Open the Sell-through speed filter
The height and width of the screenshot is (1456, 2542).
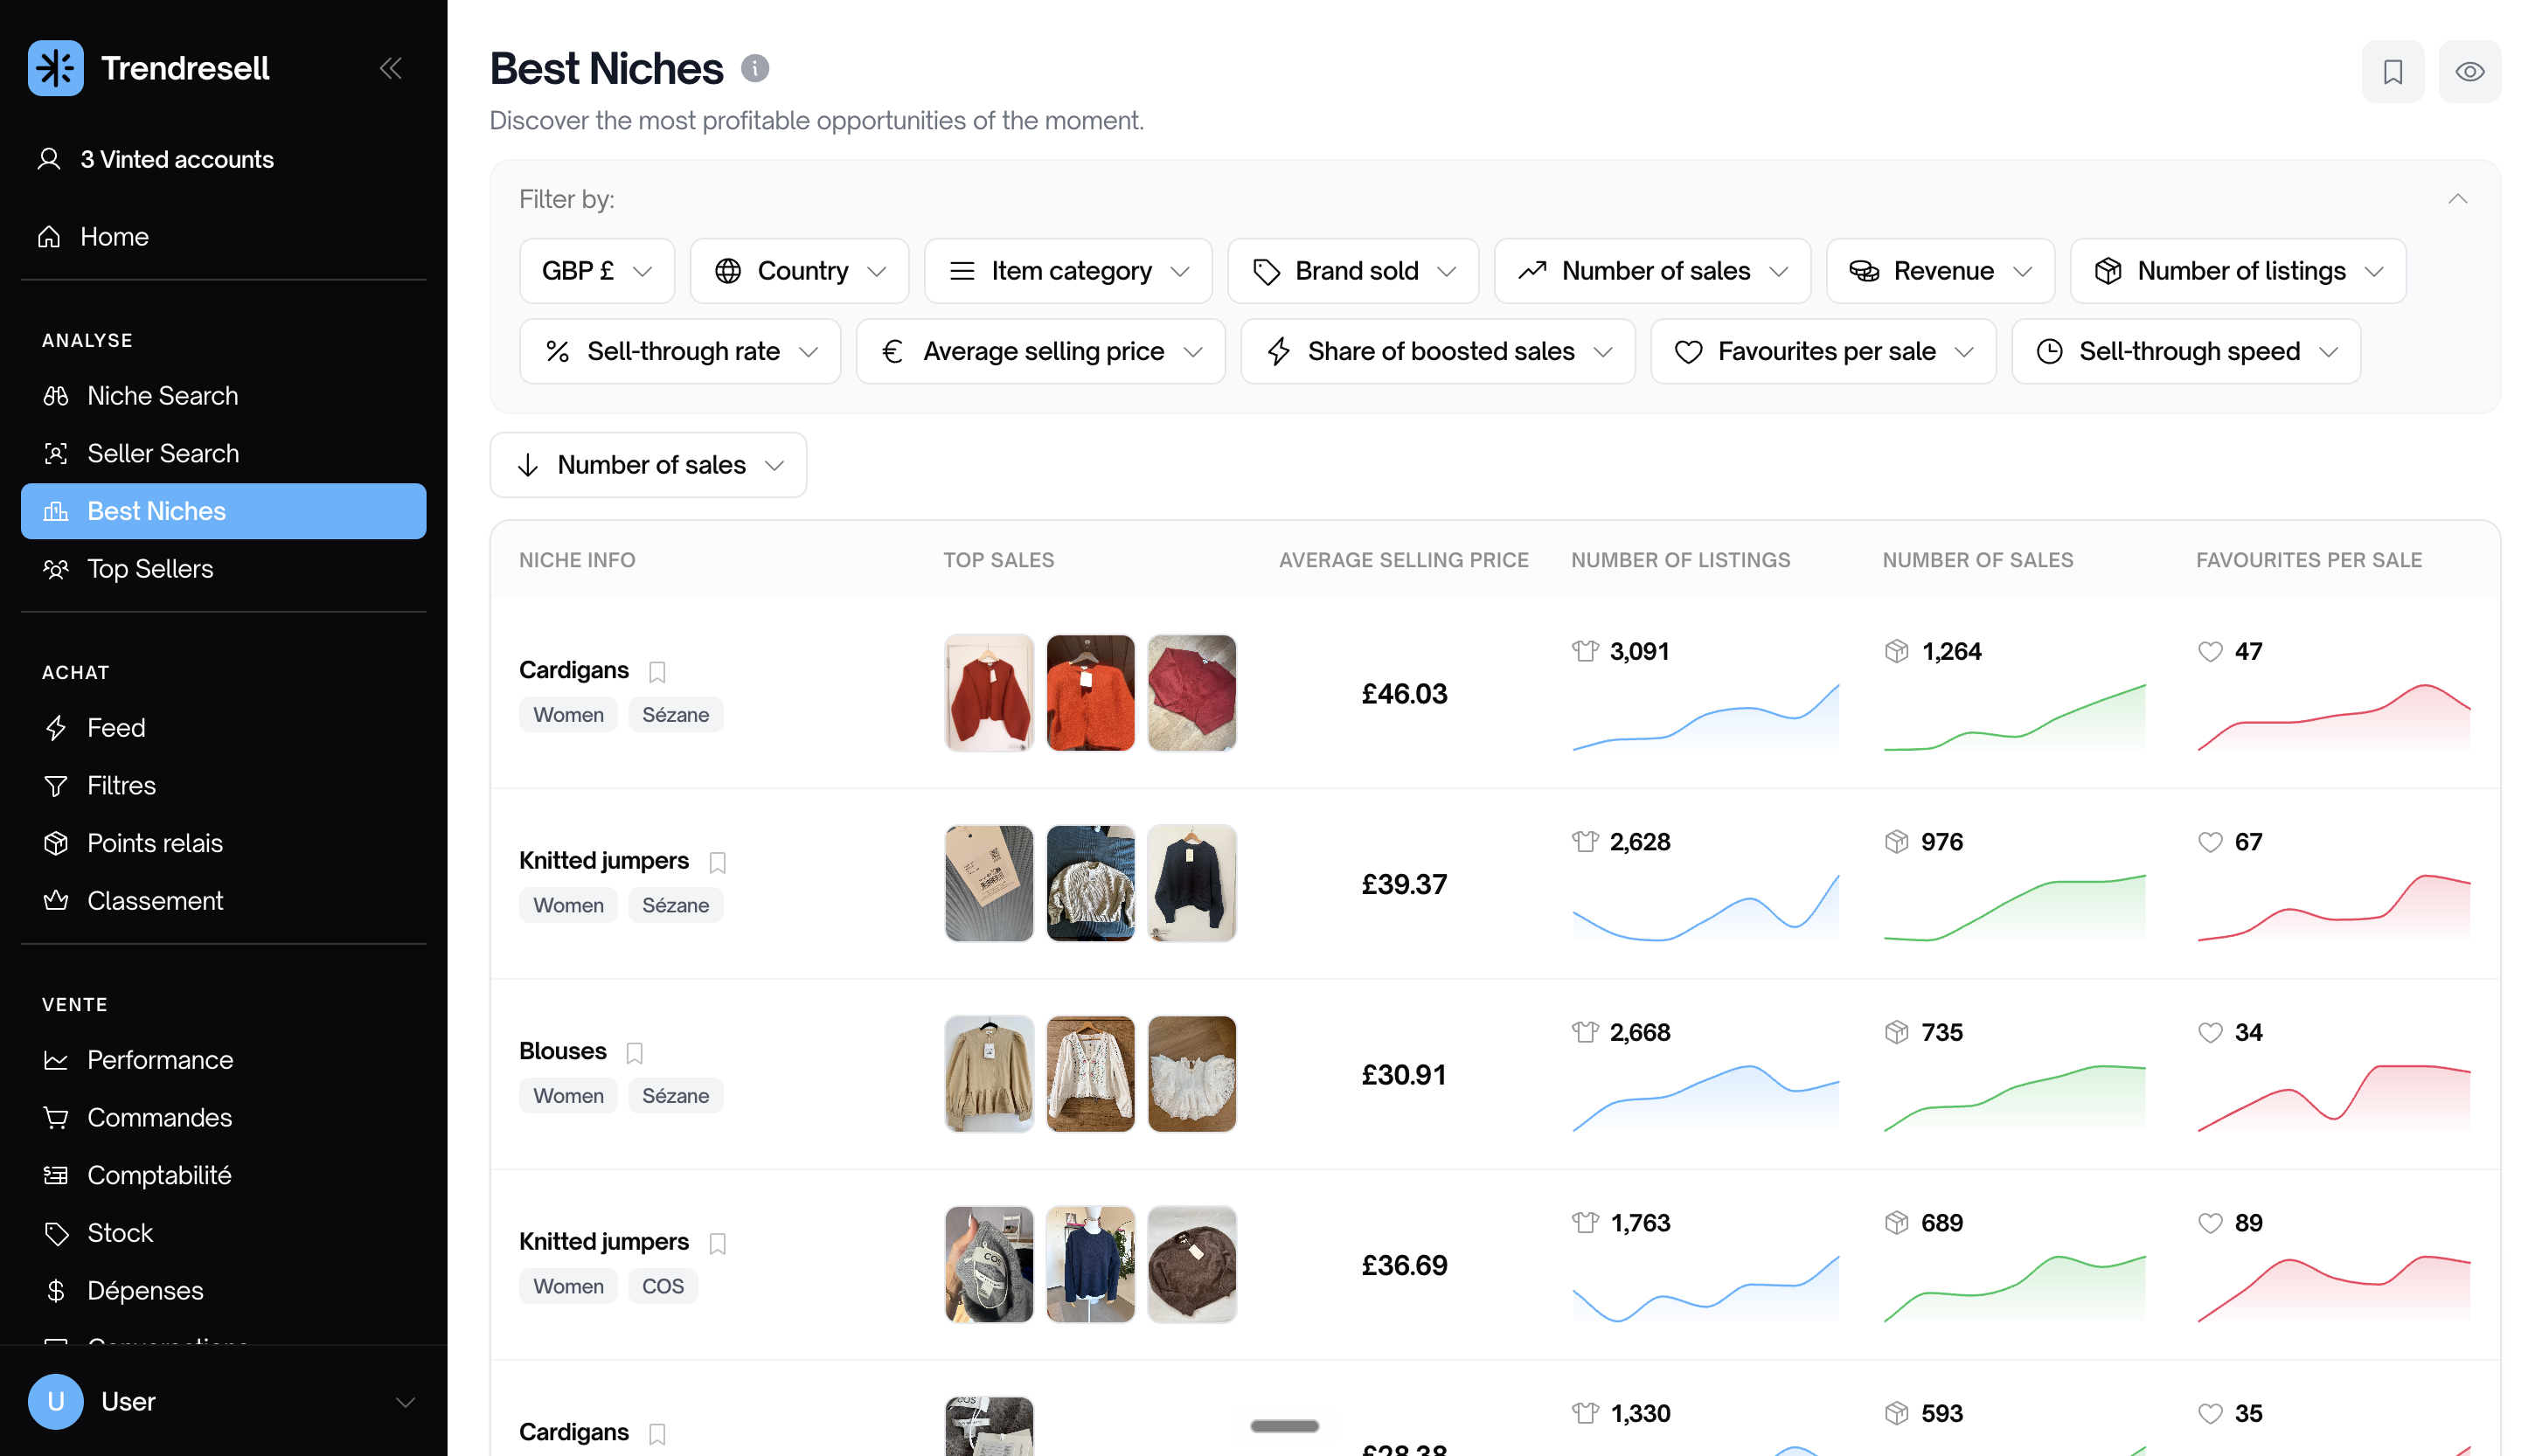pos(2186,351)
